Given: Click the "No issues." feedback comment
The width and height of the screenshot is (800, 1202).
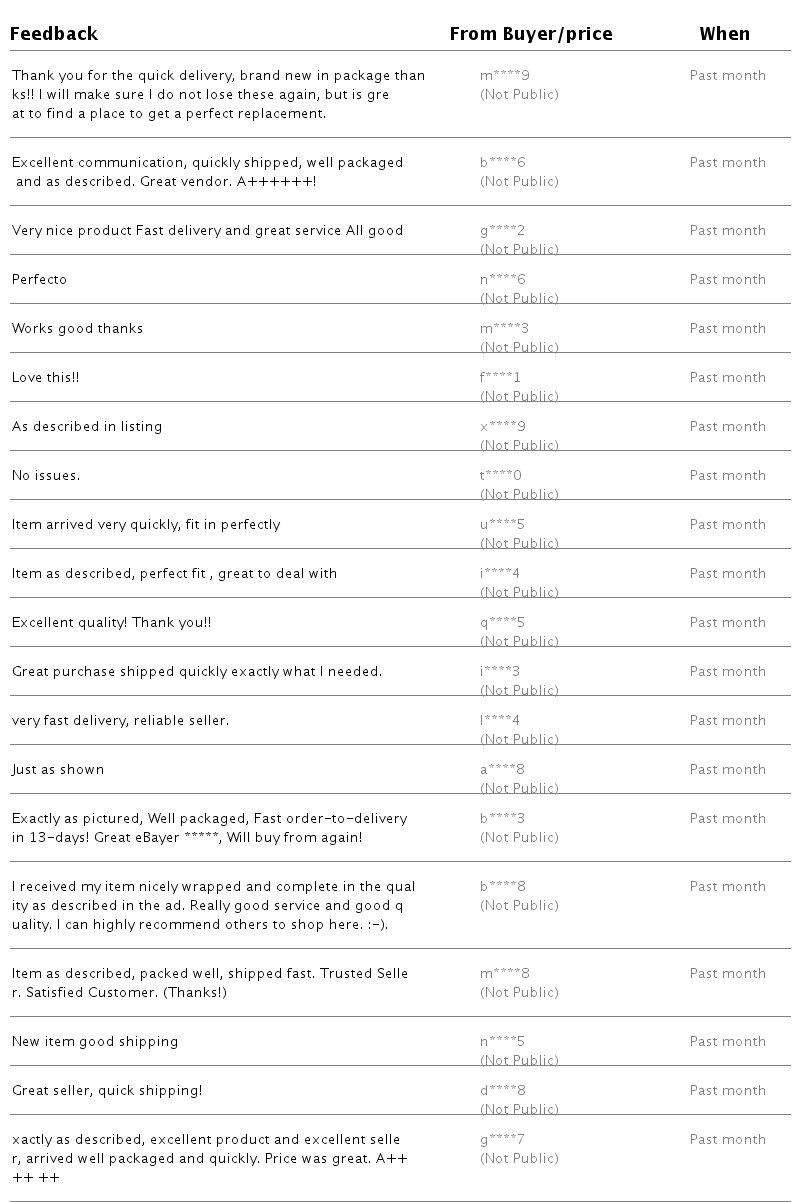Looking at the screenshot, I should click(x=46, y=475).
